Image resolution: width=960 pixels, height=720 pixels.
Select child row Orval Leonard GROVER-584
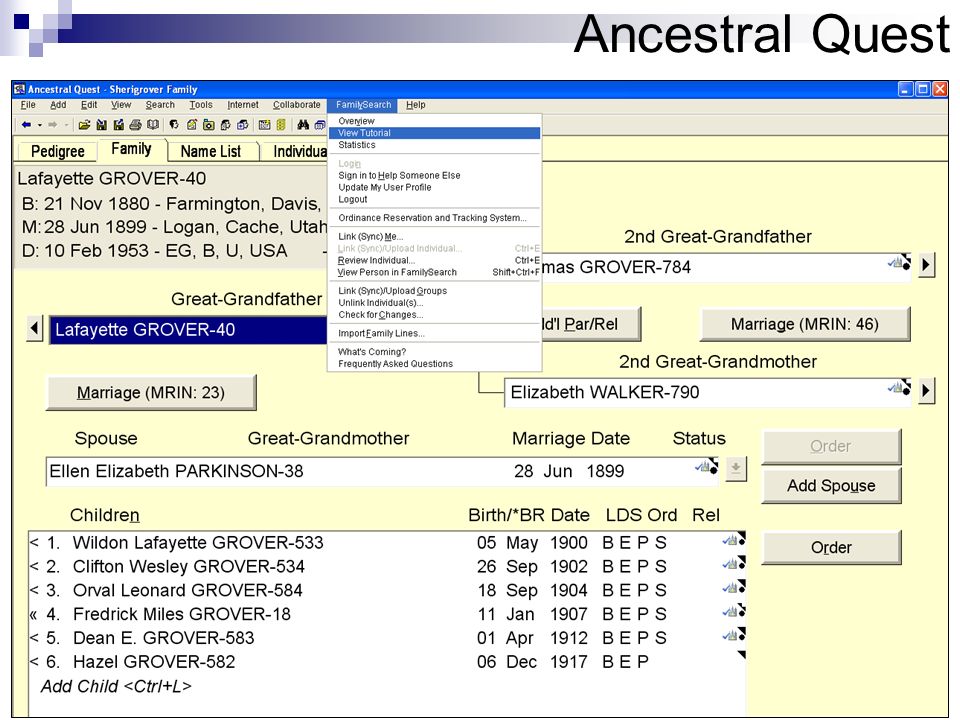[x=387, y=590]
